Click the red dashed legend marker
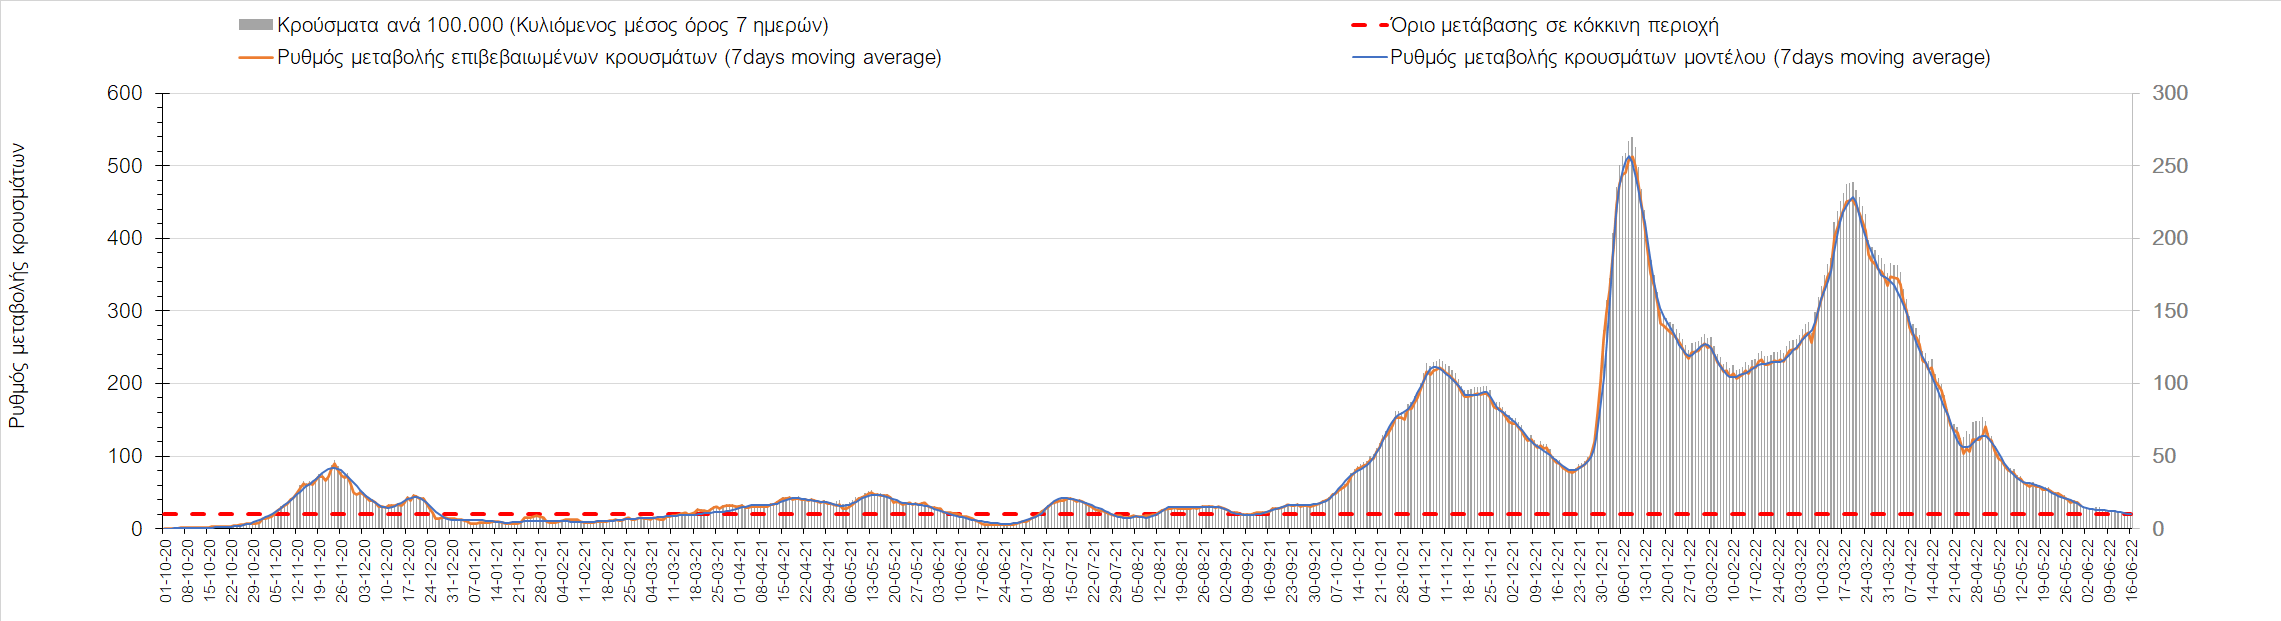This screenshot has width=2281, height=621. coord(1368,25)
